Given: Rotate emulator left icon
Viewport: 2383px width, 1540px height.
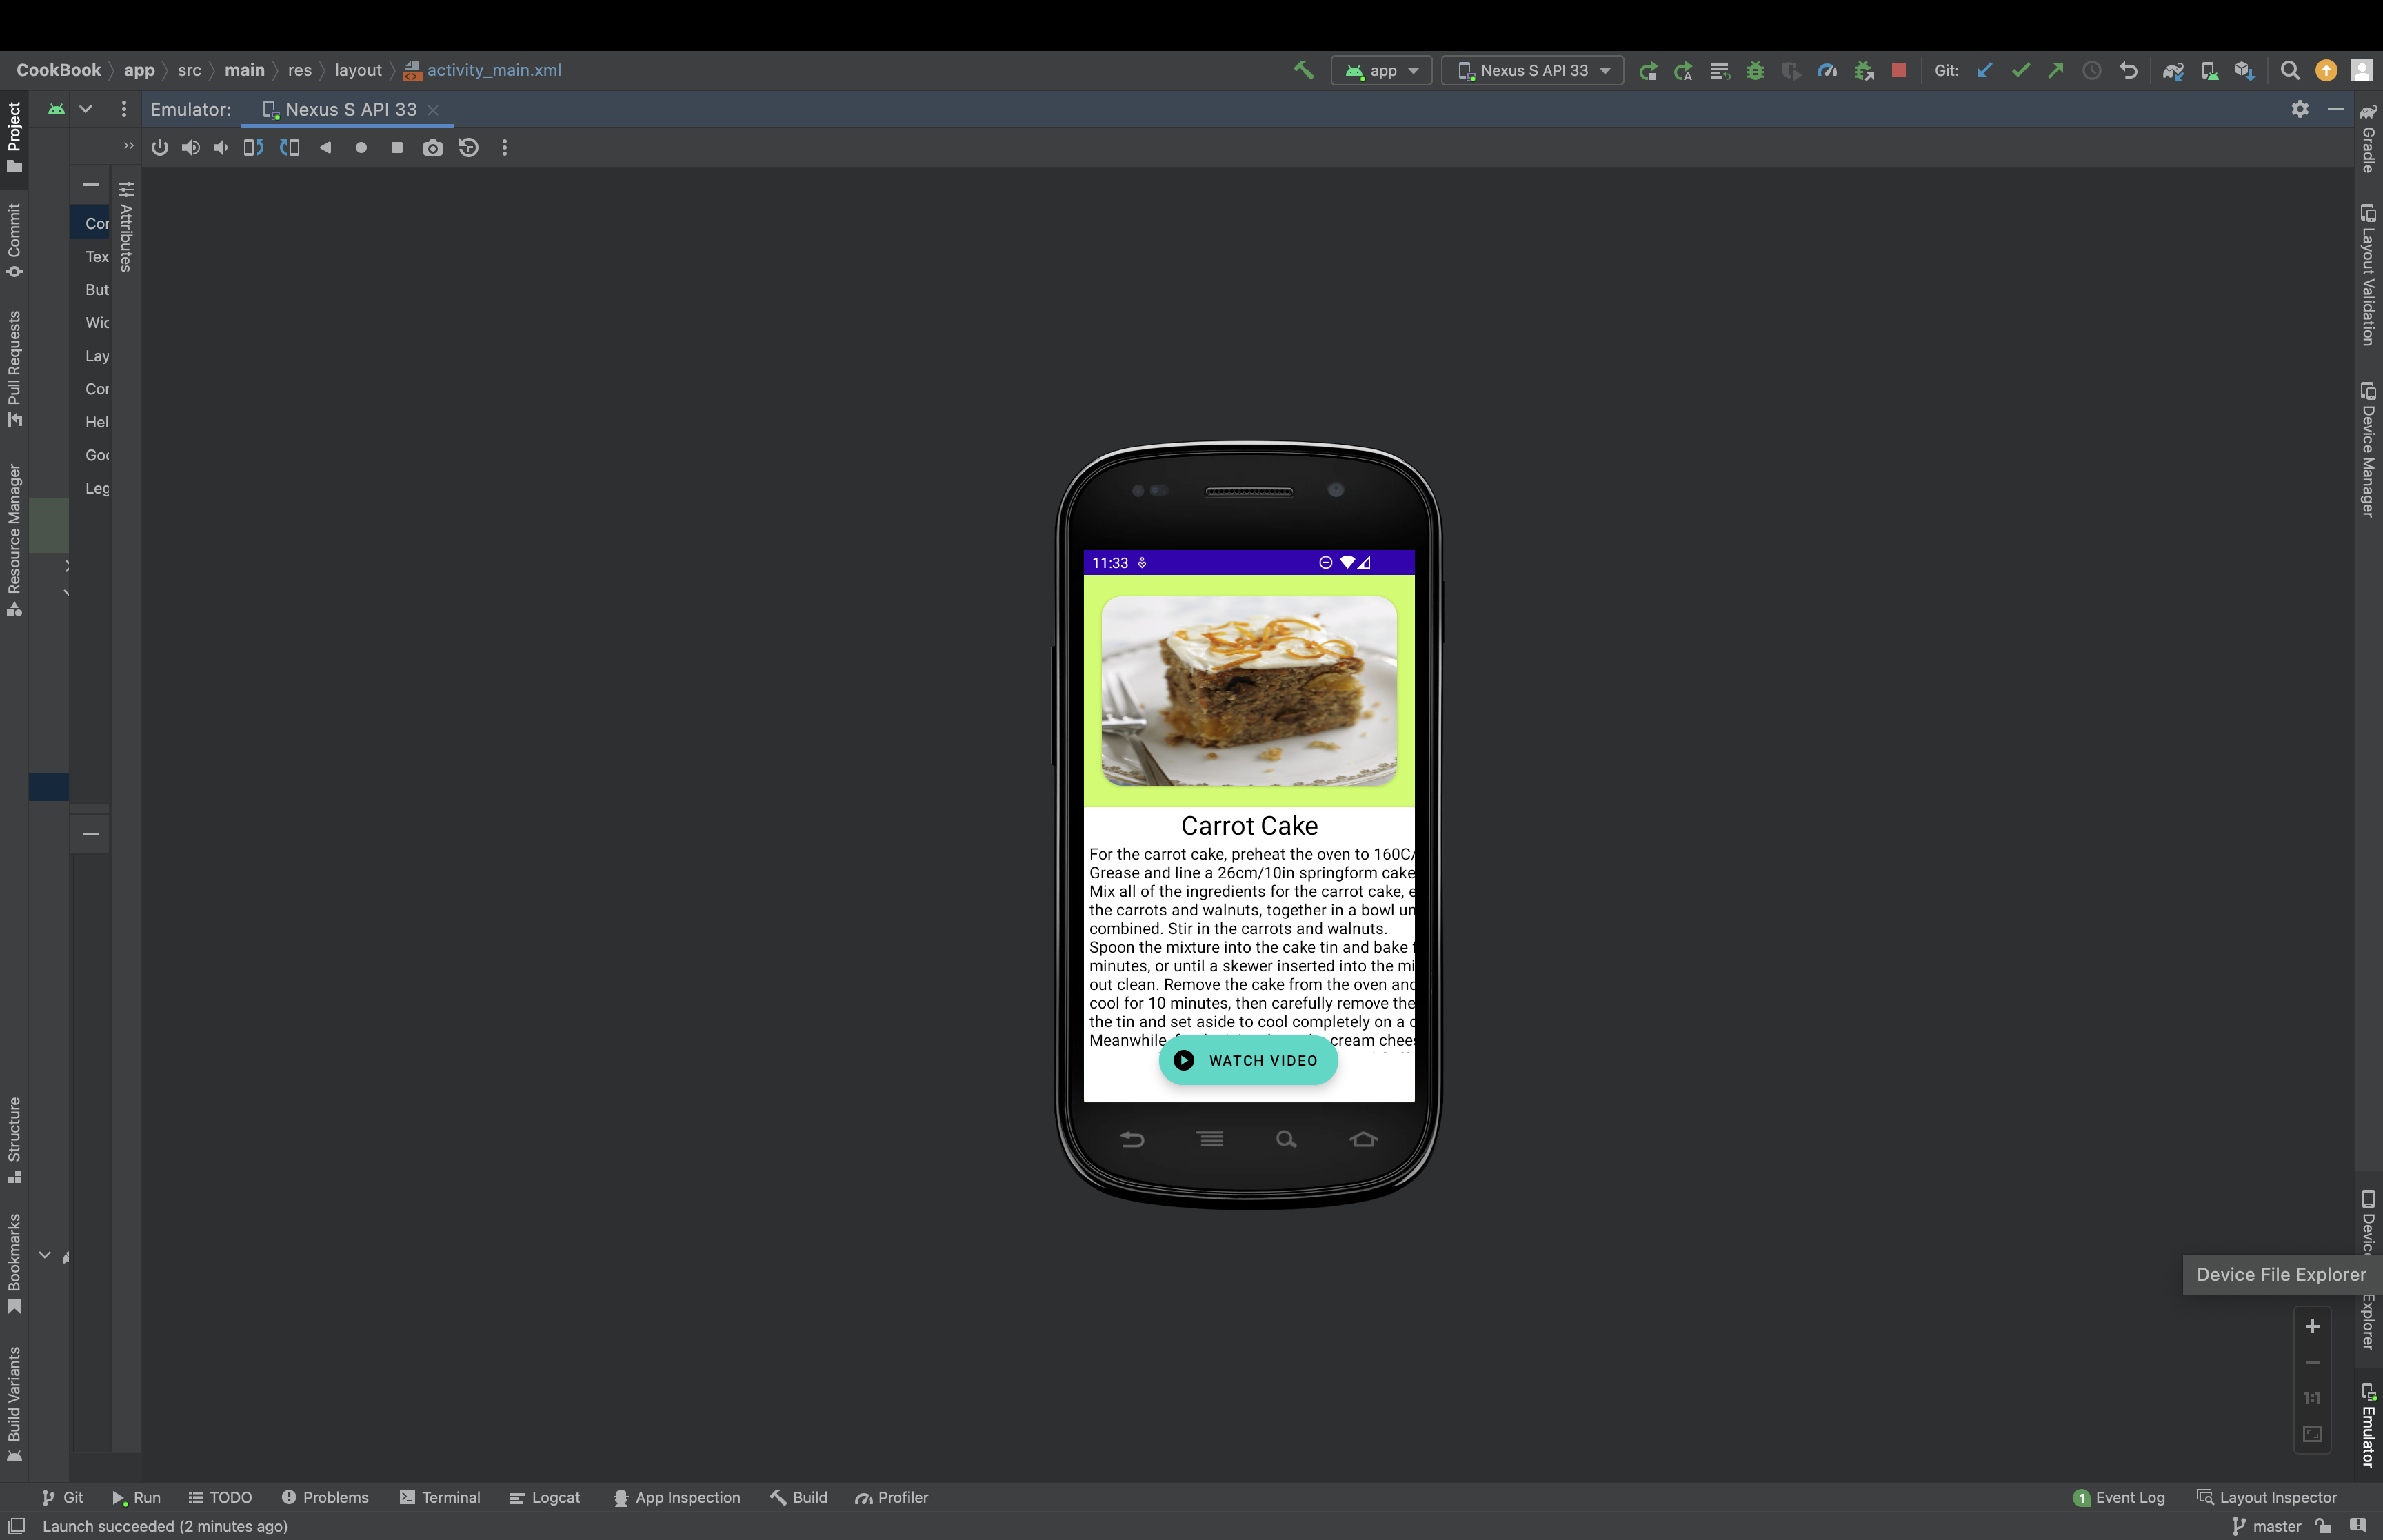Looking at the screenshot, I should point(253,148).
